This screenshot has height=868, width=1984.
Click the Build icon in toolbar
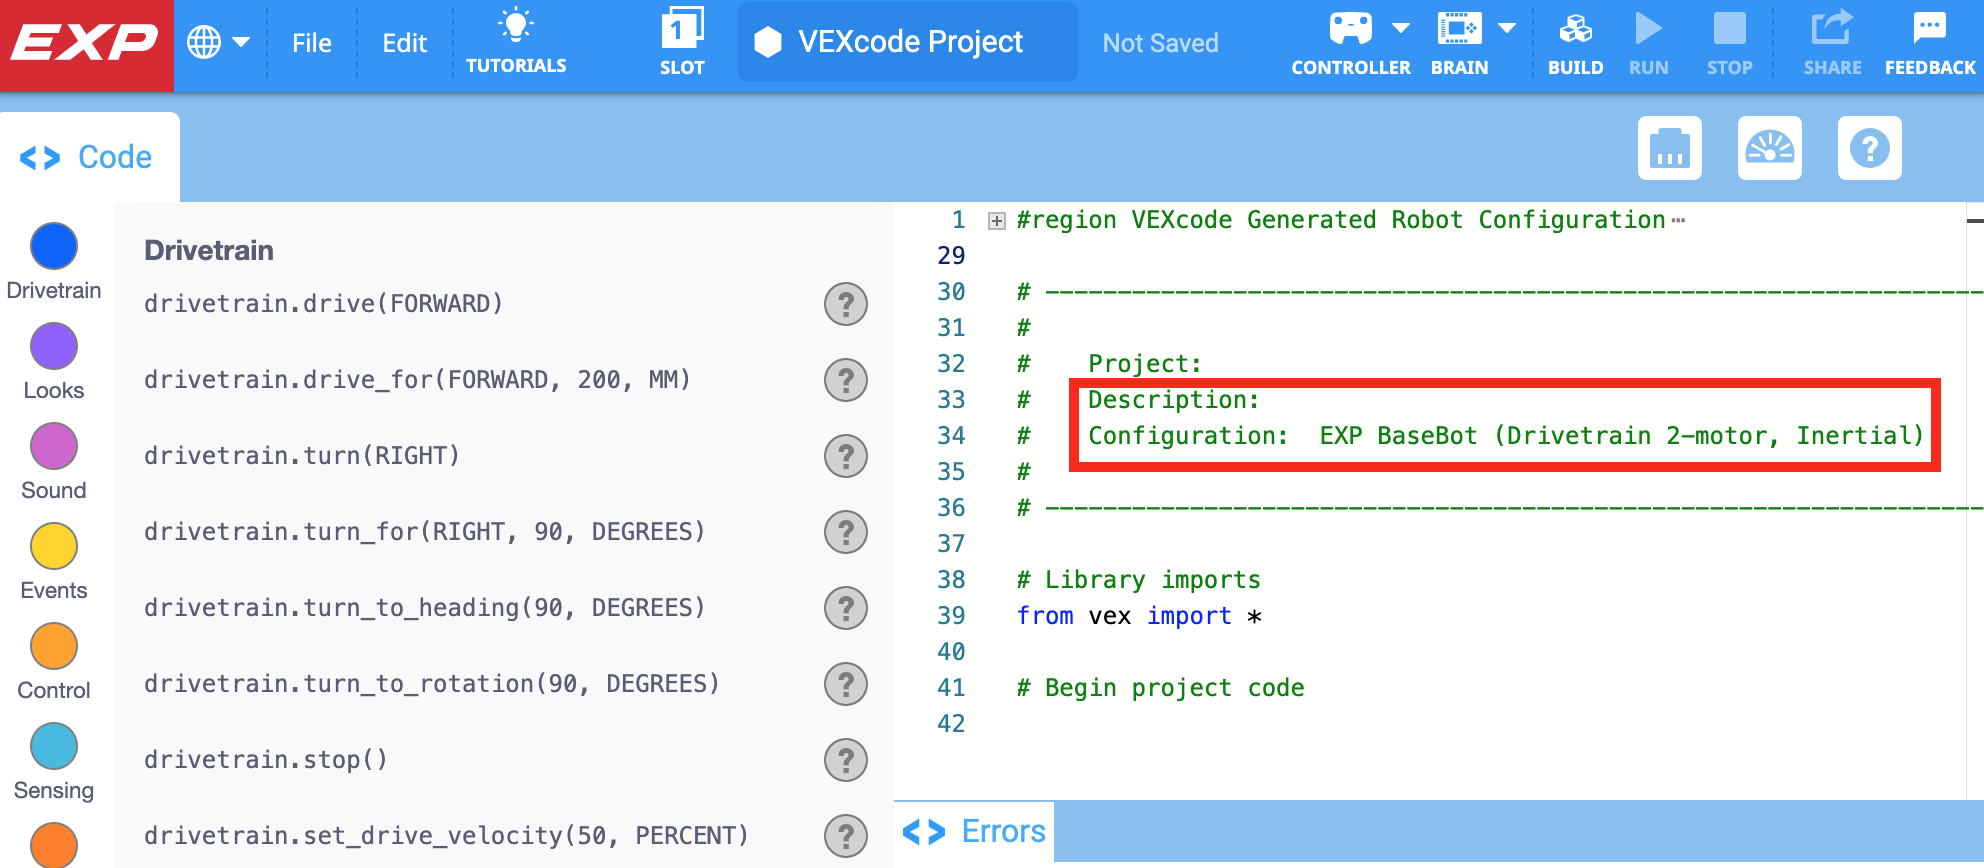[x=1575, y=30]
